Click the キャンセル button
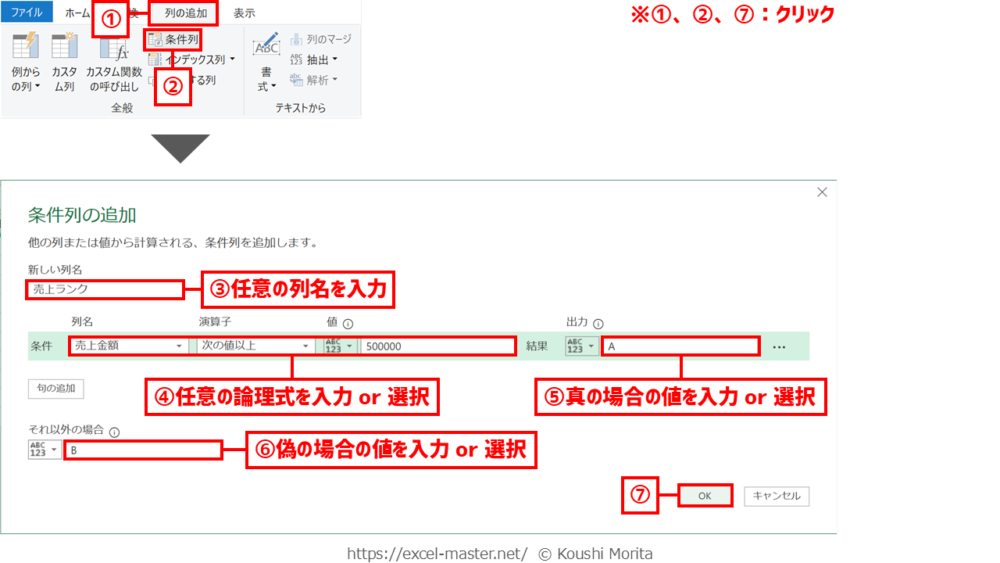Screen dimensions: 1000x563 pos(776,496)
